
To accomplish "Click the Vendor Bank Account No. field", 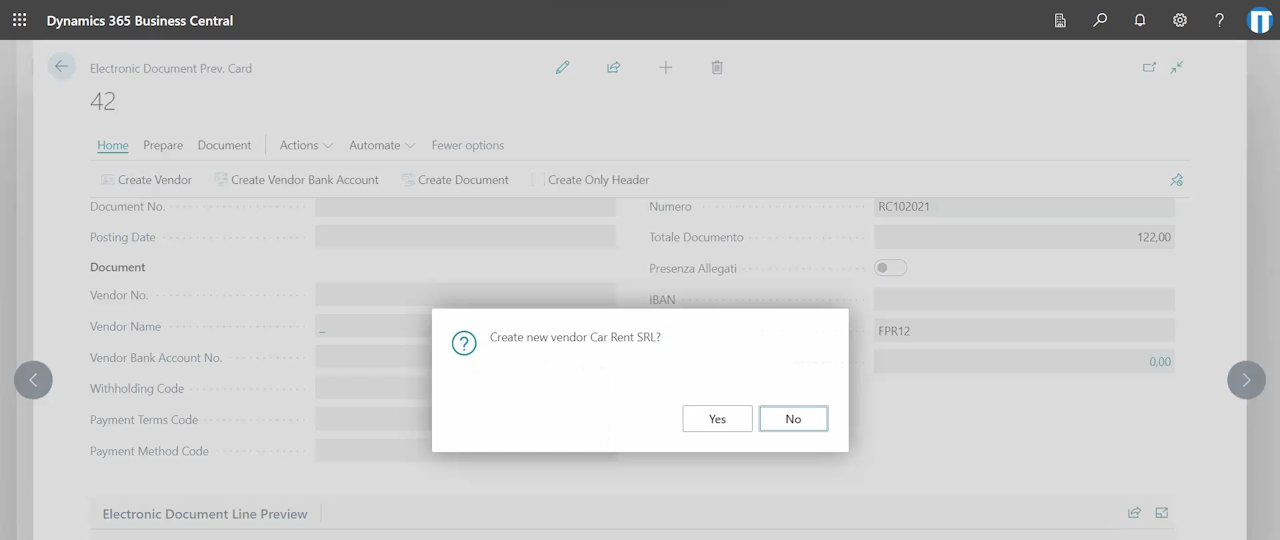I will click(373, 358).
